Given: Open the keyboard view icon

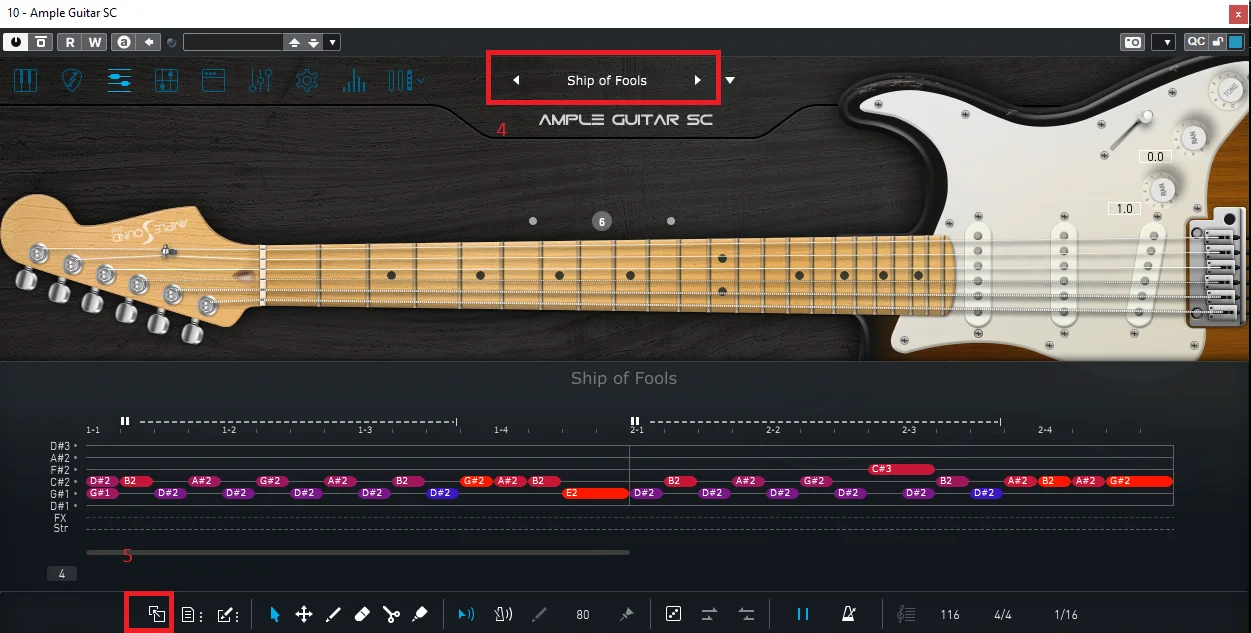Looking at the screenshot, I should pos(26,81).
